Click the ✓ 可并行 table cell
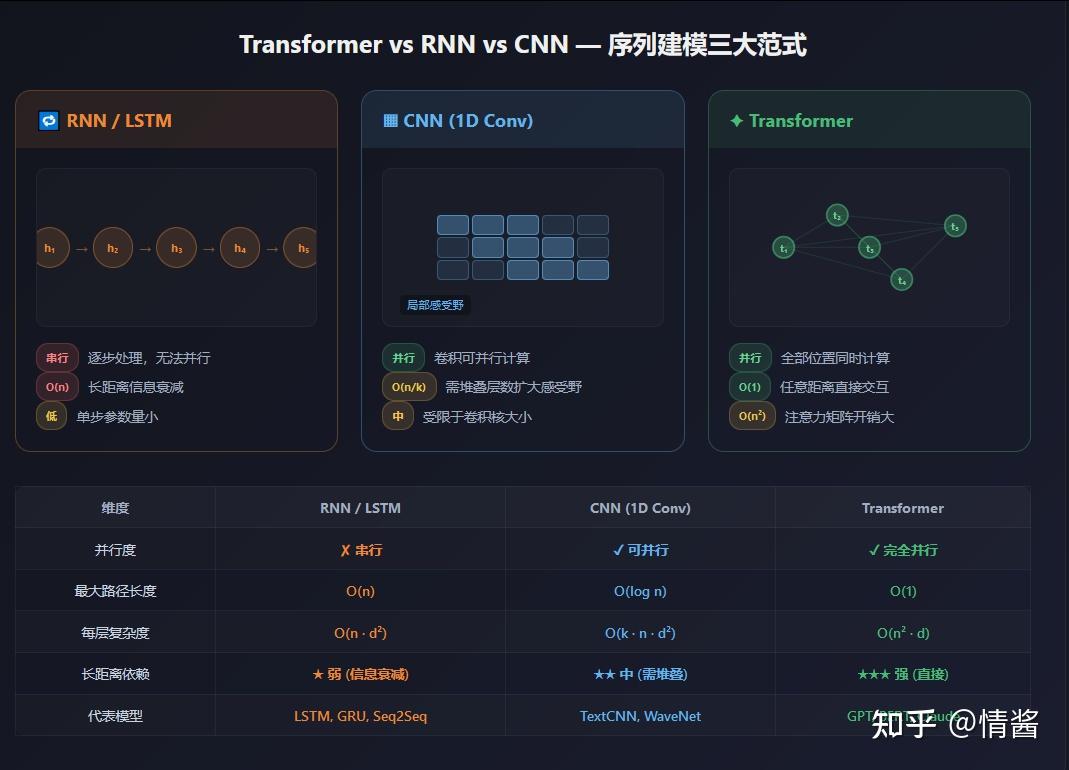Screen dimensions: 1069x770 pos(640,550)
